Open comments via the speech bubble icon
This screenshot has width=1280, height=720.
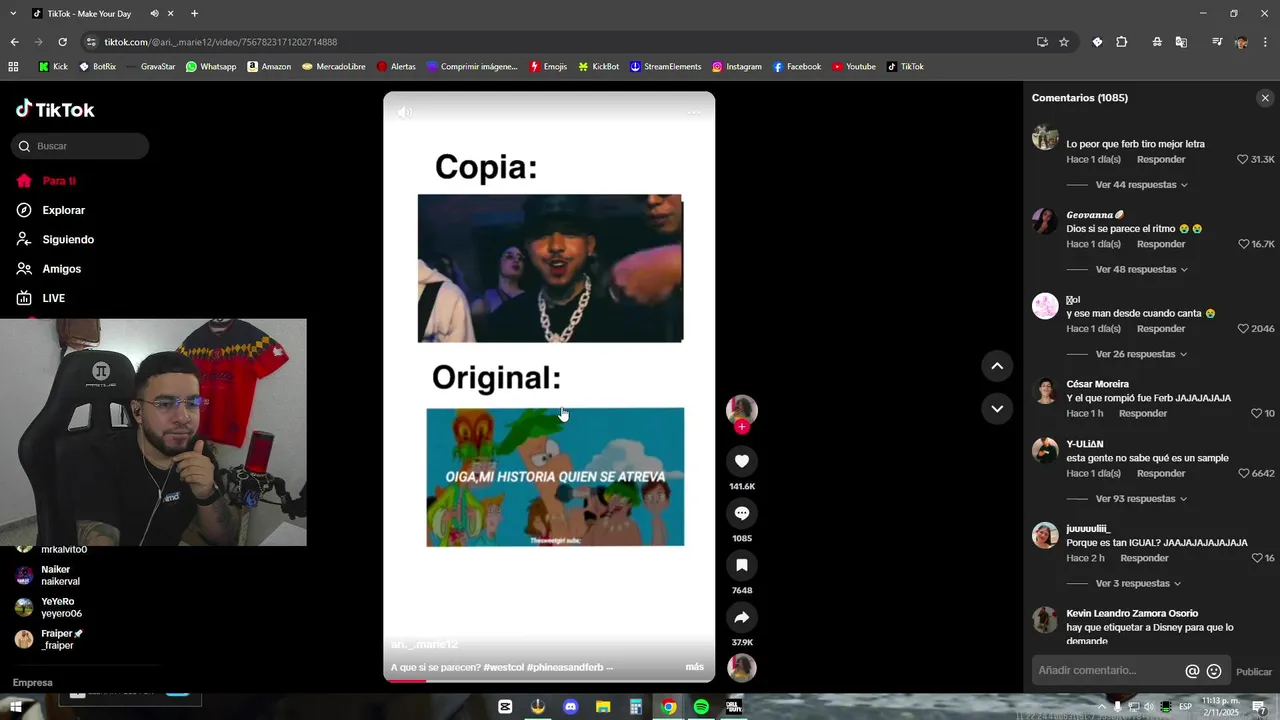coord(741,513)
